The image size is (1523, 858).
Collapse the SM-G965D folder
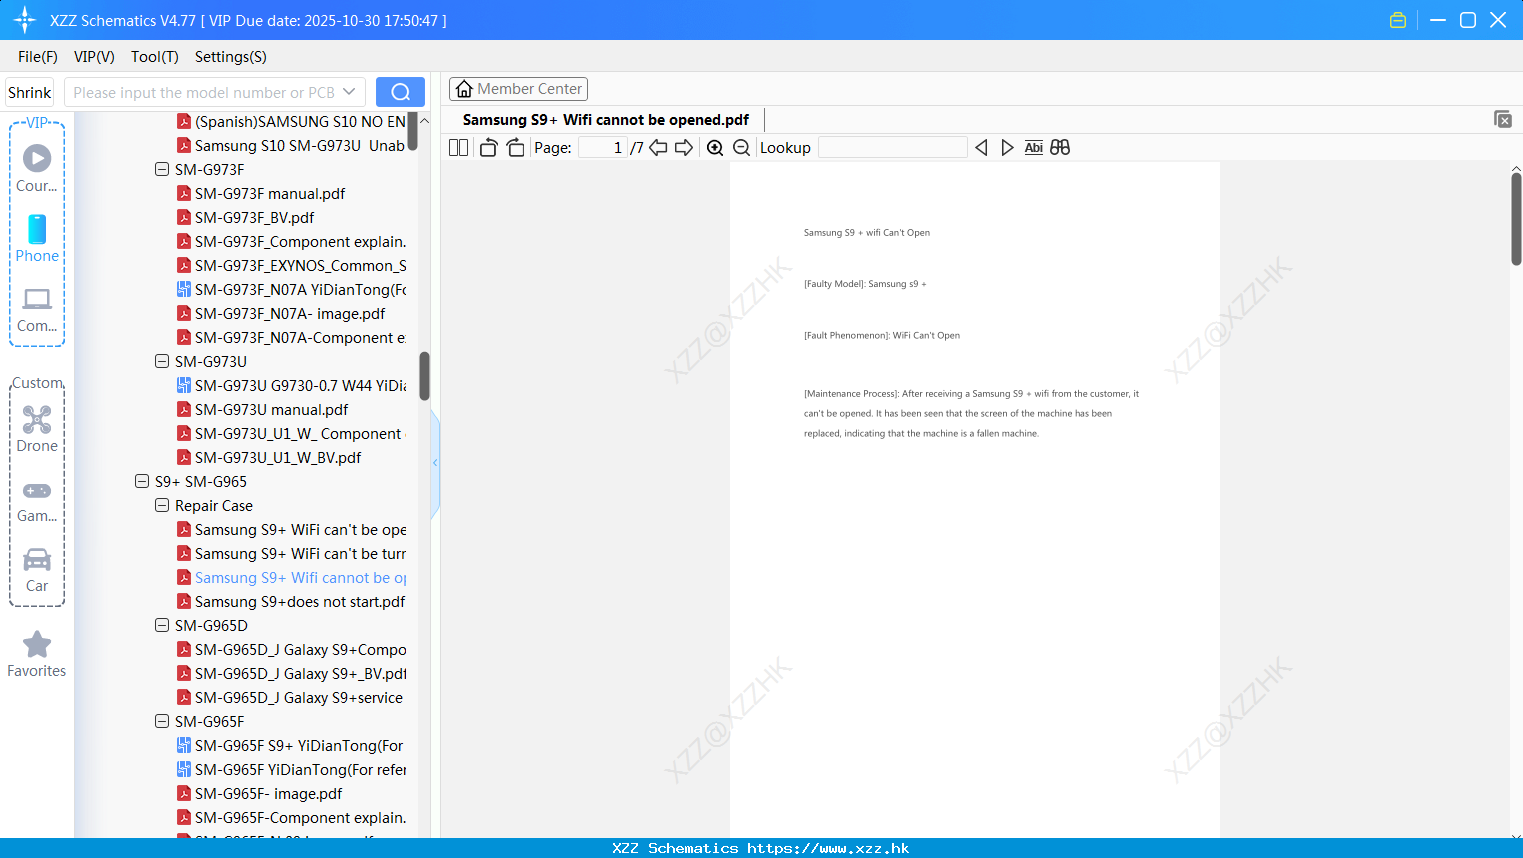tap(162, 626)
